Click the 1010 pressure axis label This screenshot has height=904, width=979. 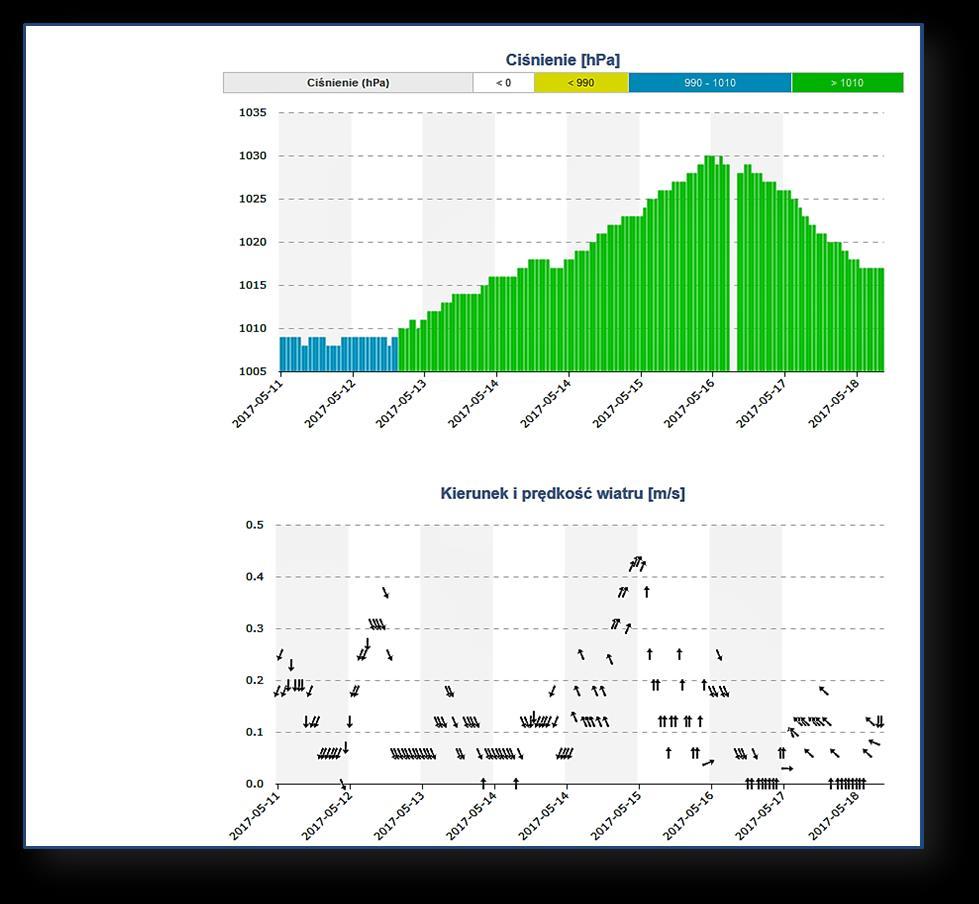(x=252, y=328)
